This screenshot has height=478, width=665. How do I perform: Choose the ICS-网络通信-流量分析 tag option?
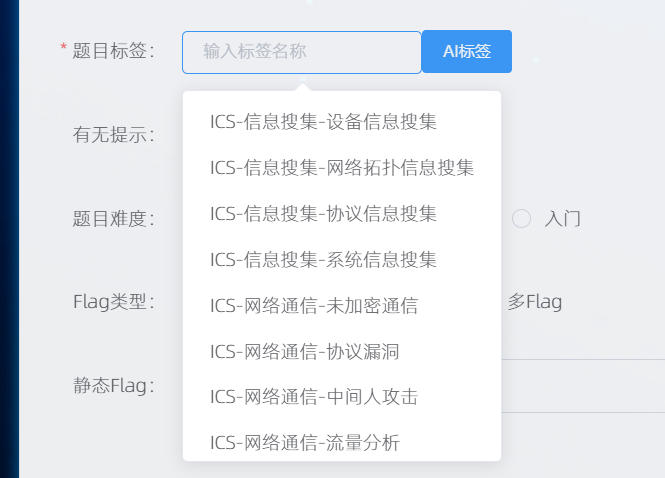click(305, 442)
